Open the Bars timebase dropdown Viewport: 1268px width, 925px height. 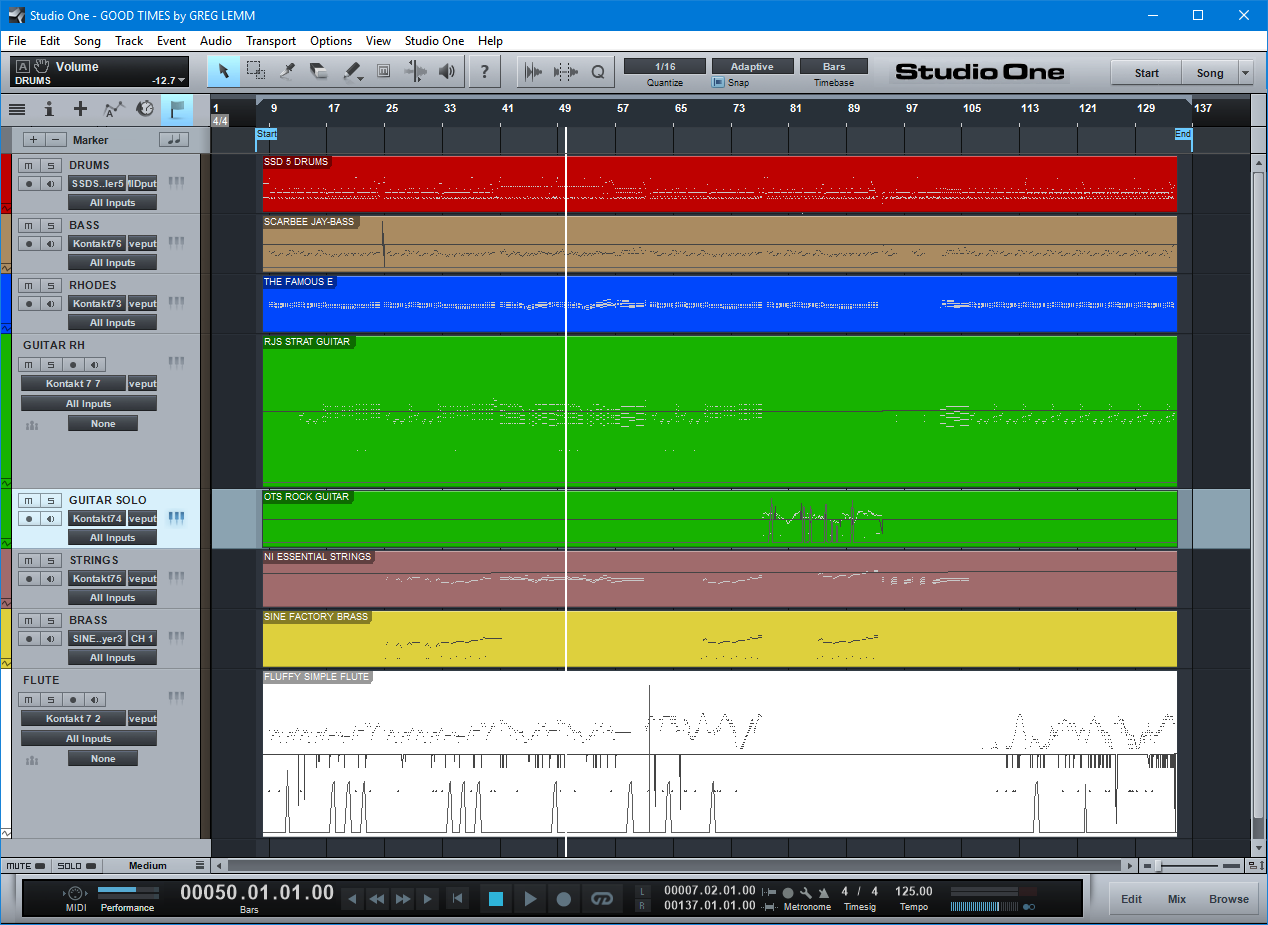834,66
